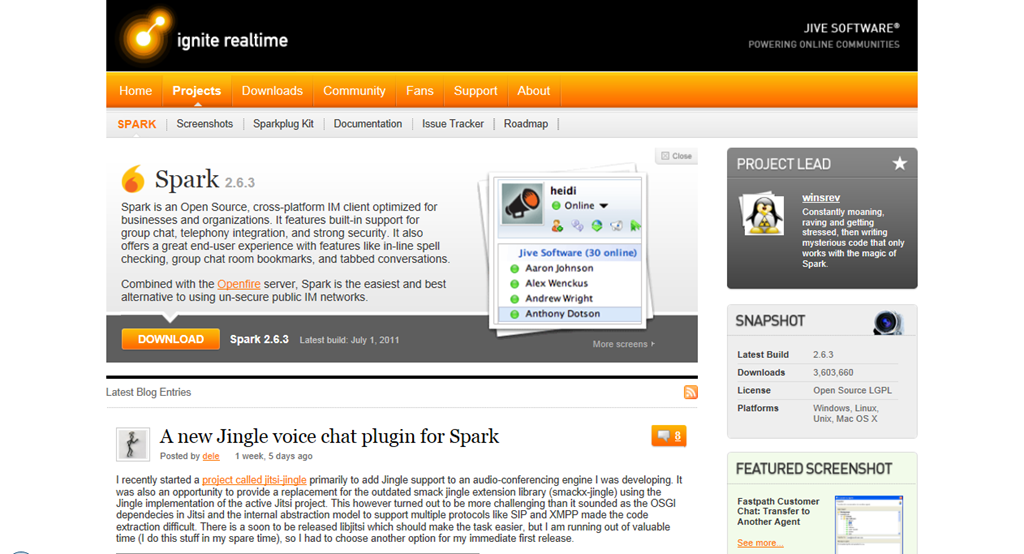
Task: Open the Home nav tab
Action: tap(135, 91)
